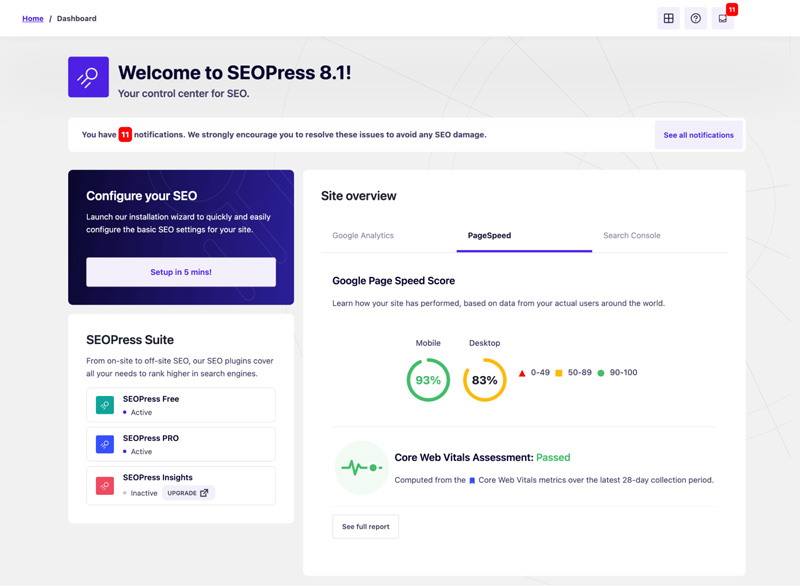Click the SEOPress magnifier logo icon
800x586 pixels.
[88, 77]
